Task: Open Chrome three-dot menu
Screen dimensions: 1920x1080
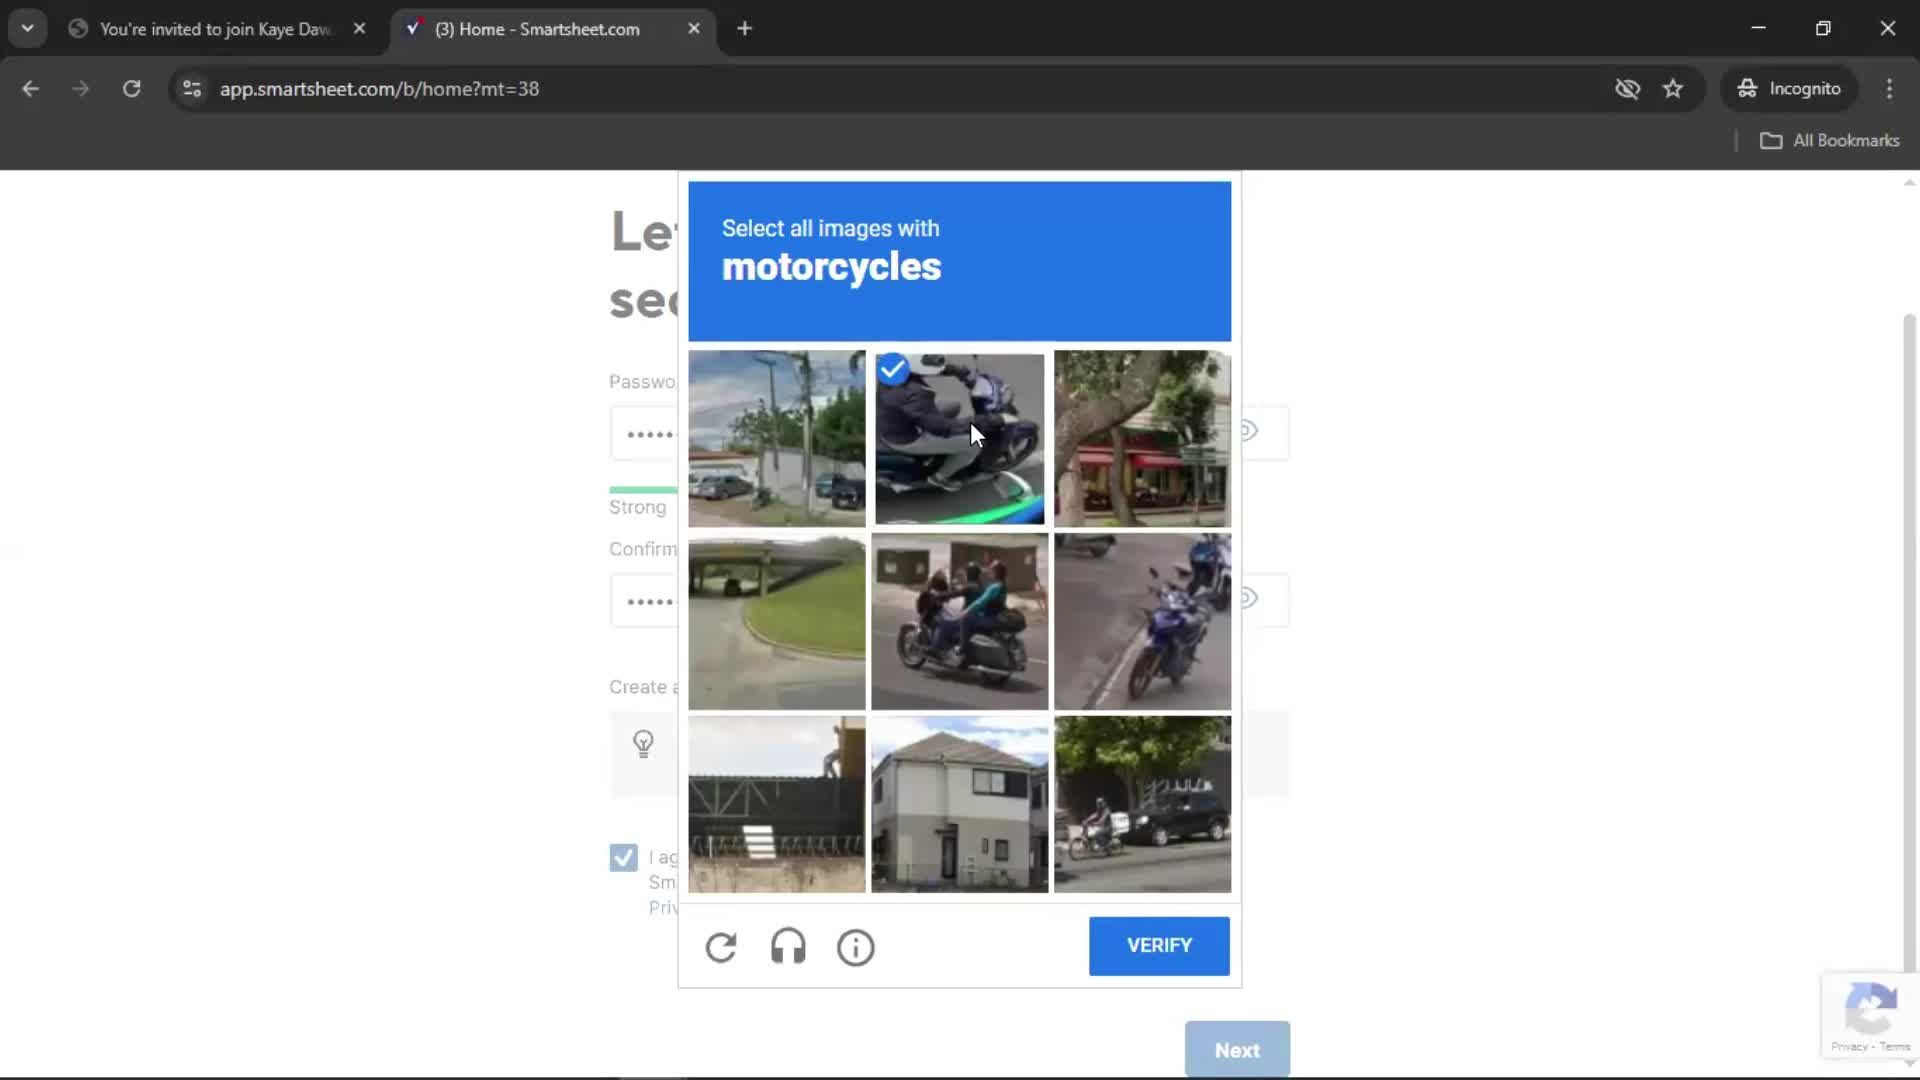Action: 1889,89
